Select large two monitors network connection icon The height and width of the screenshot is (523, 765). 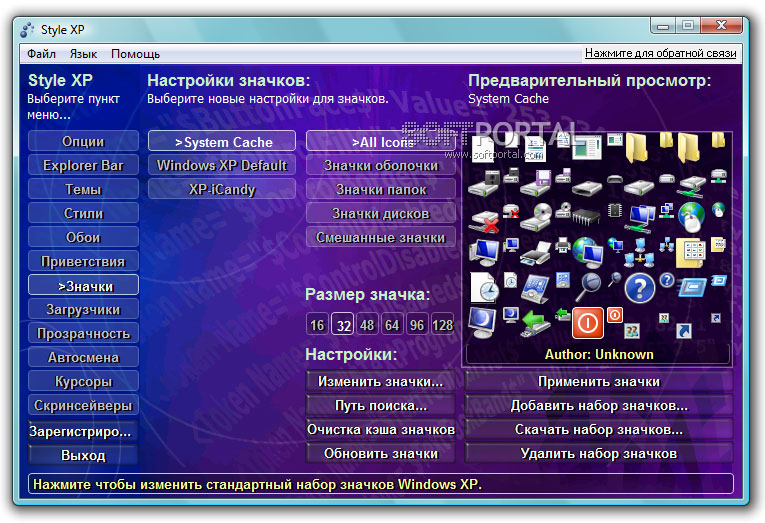click(x=641, y=218)
